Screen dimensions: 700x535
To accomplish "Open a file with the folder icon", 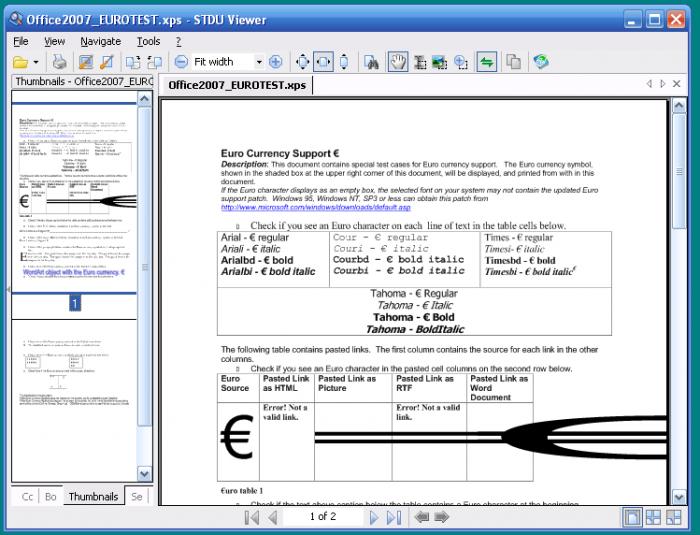I will pyautogui.click(x=20, y=62).
